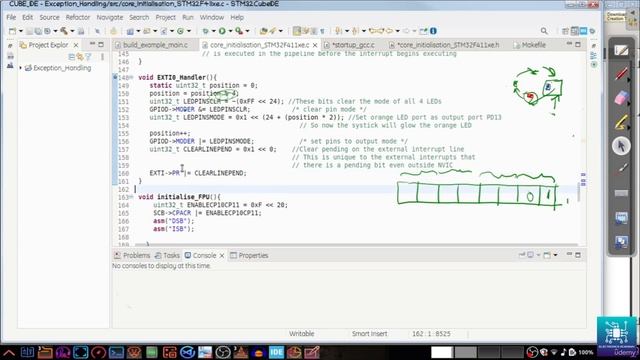Open the Refactor menu

click(x=78, y=18)
